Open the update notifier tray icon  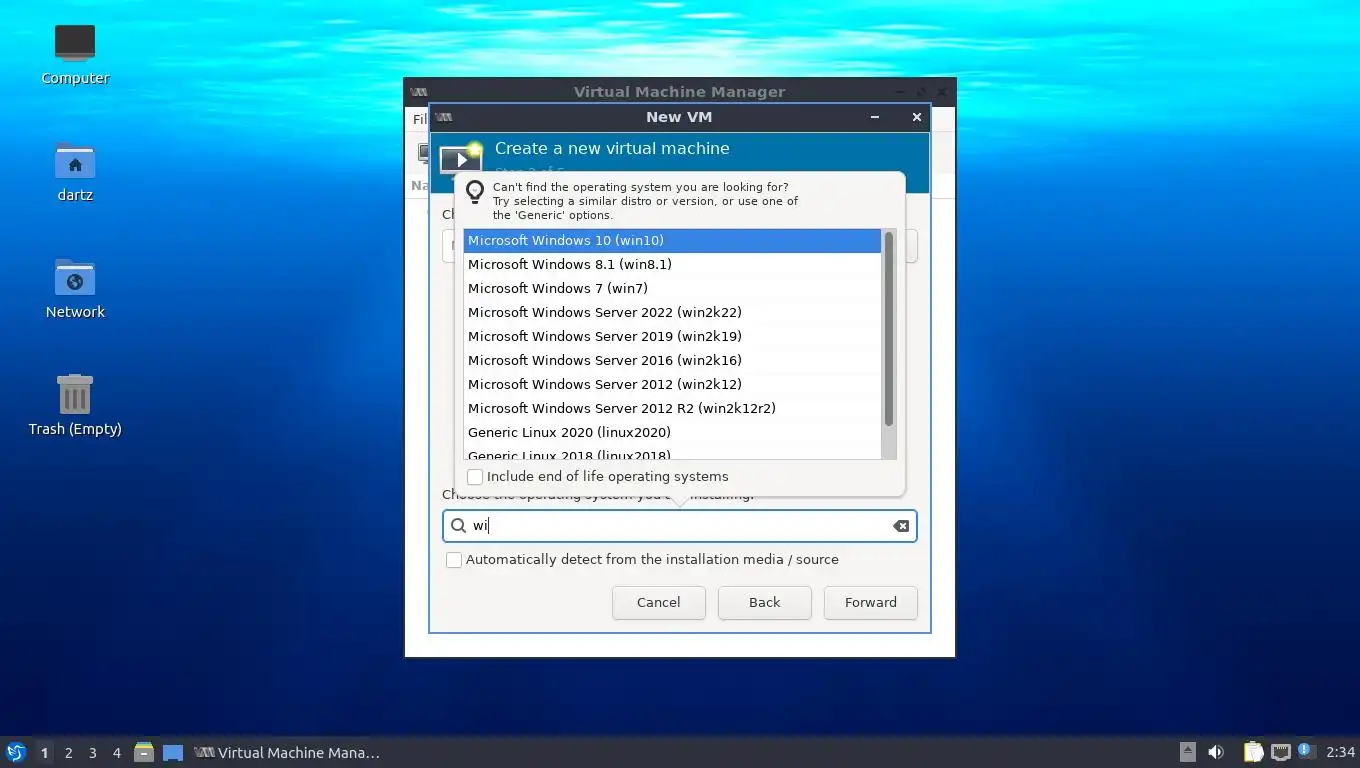[1305, 751]
